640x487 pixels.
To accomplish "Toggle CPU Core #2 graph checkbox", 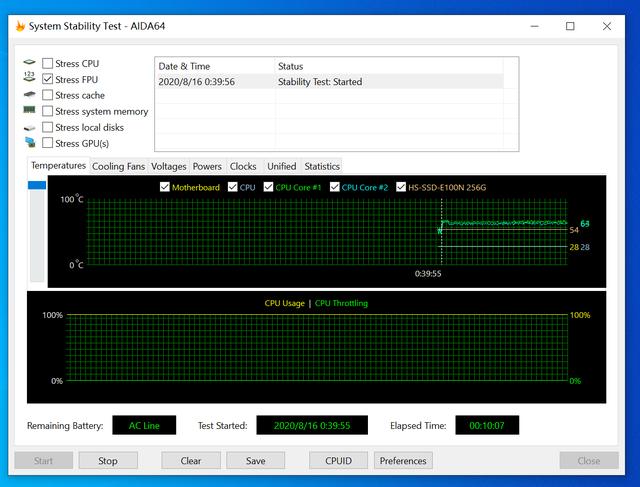I will 335,187.
